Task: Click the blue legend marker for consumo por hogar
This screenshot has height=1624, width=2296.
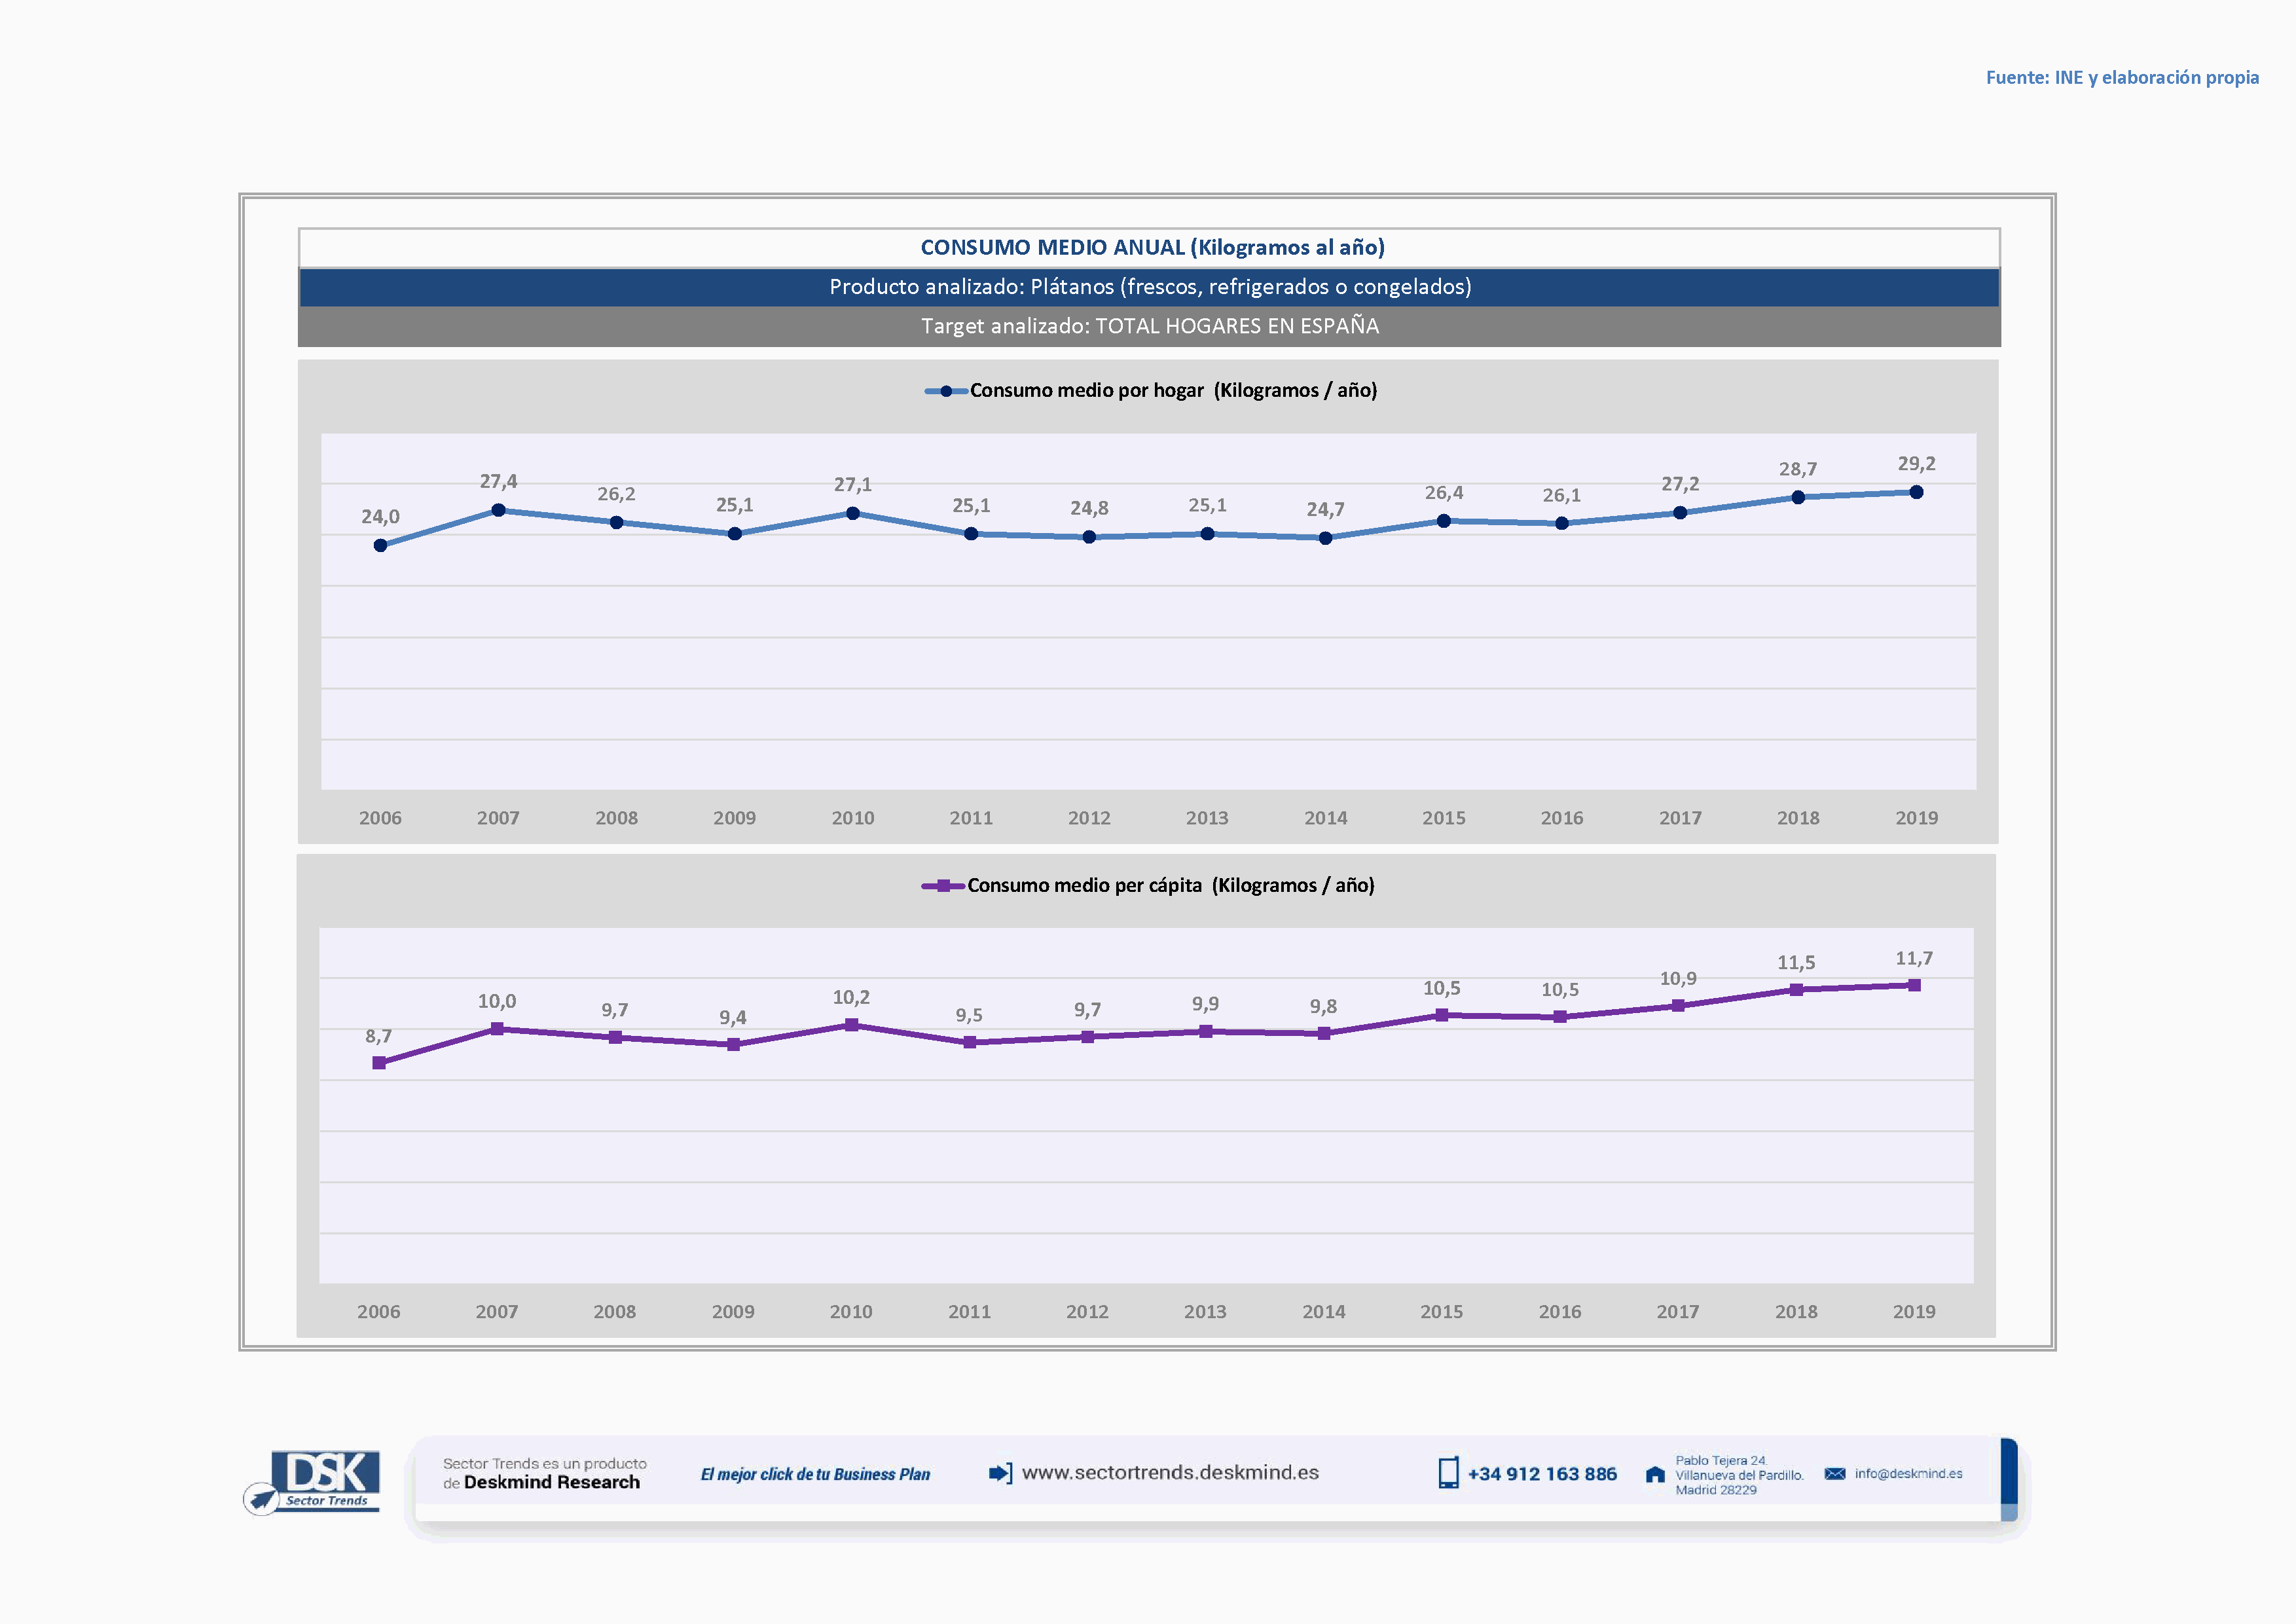Action: [x=945, y=391]
